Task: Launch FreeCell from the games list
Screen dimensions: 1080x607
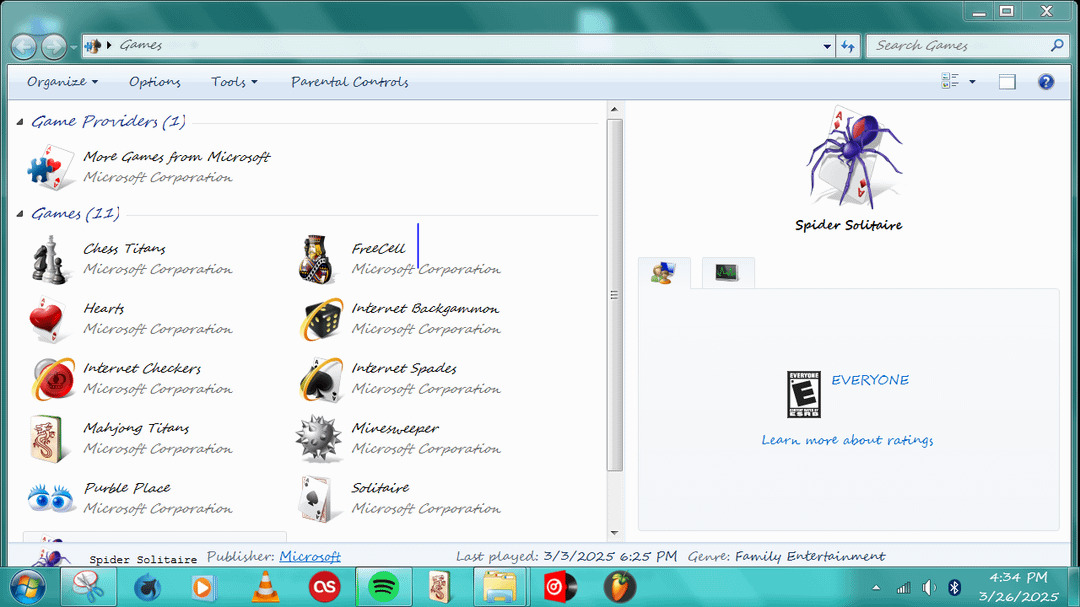Action: [x=318, y=259]
